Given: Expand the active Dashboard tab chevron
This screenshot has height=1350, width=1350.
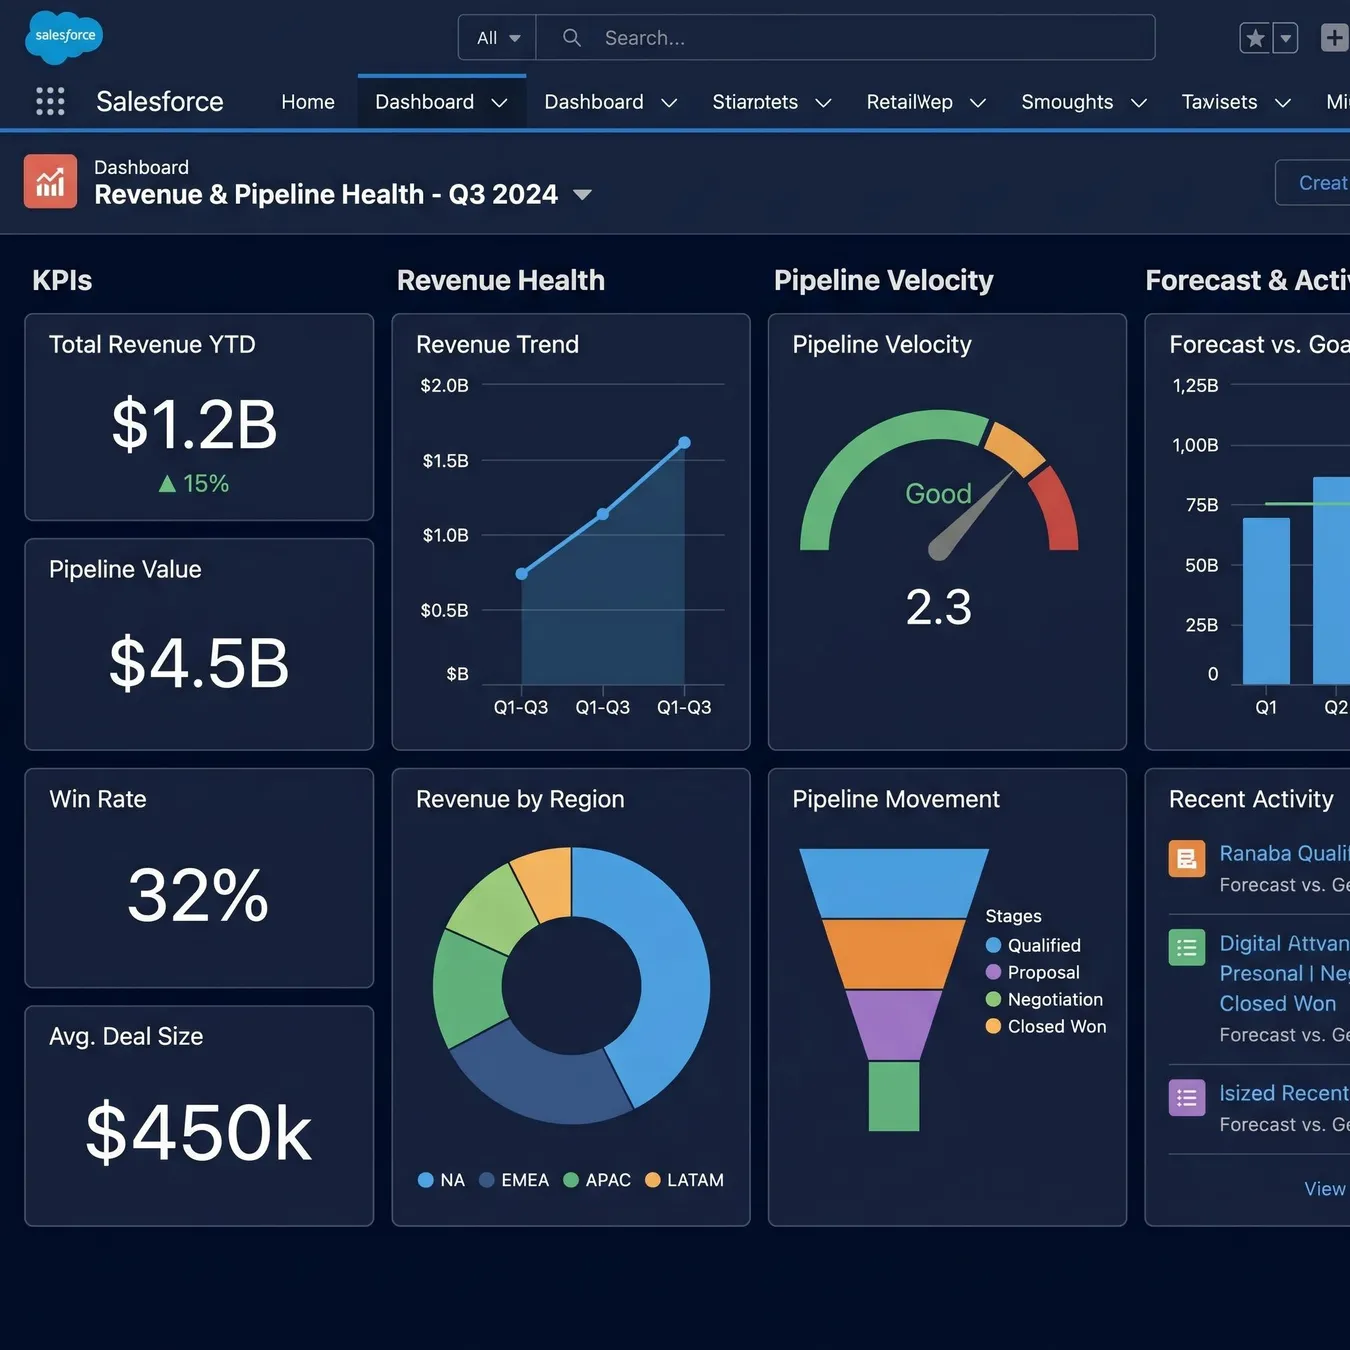Looking at the screenshot, I should 499,103.
